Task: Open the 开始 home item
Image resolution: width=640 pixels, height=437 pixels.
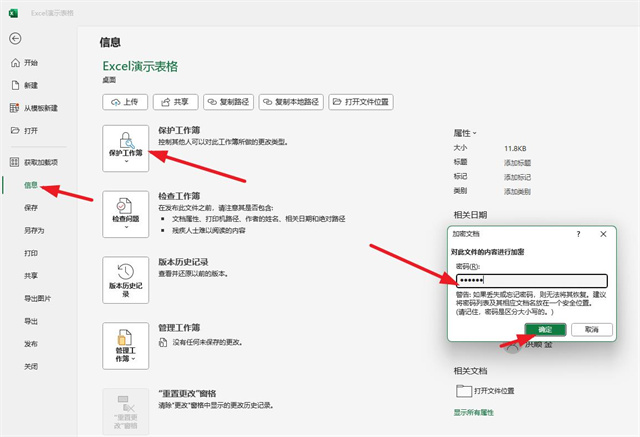Action: point(24,62)
